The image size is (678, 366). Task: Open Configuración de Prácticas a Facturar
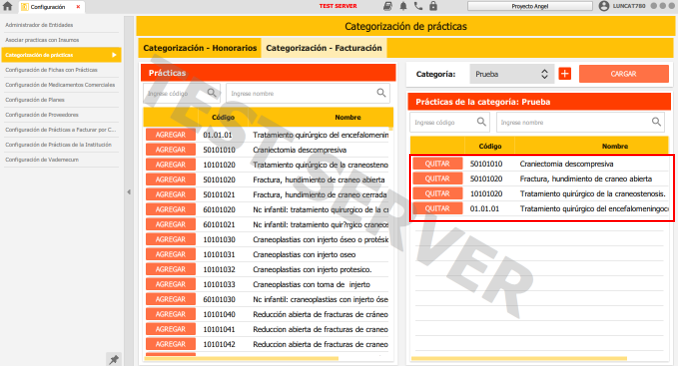(x=61, y=130)
